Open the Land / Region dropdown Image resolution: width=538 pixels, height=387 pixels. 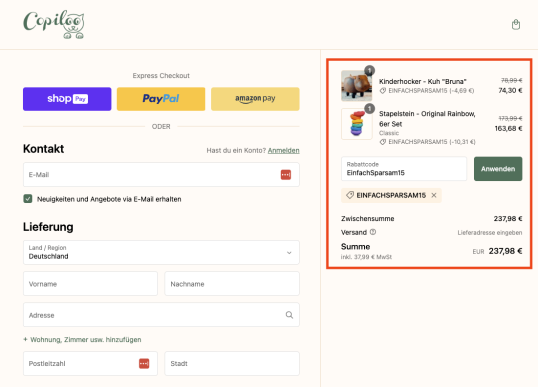click(x=161, y=253)
